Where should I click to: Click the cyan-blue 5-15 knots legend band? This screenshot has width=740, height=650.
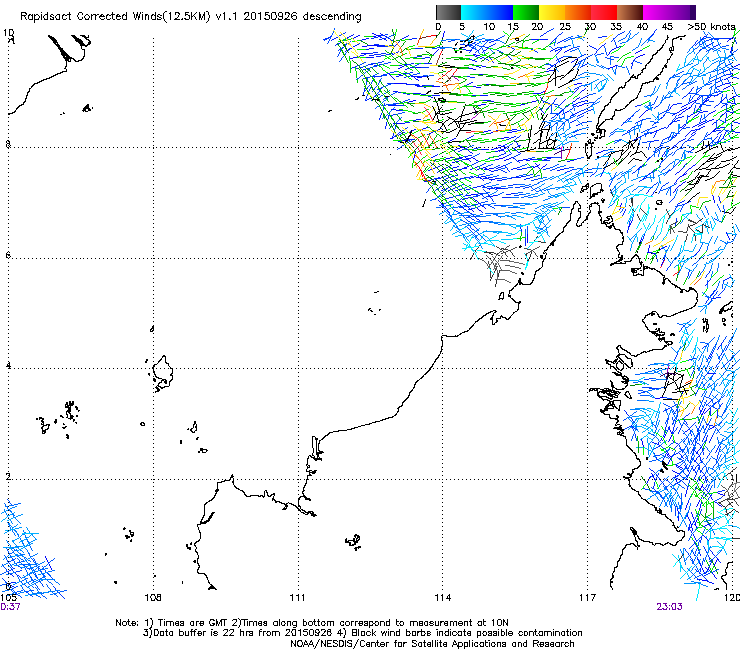pos(487,12)
